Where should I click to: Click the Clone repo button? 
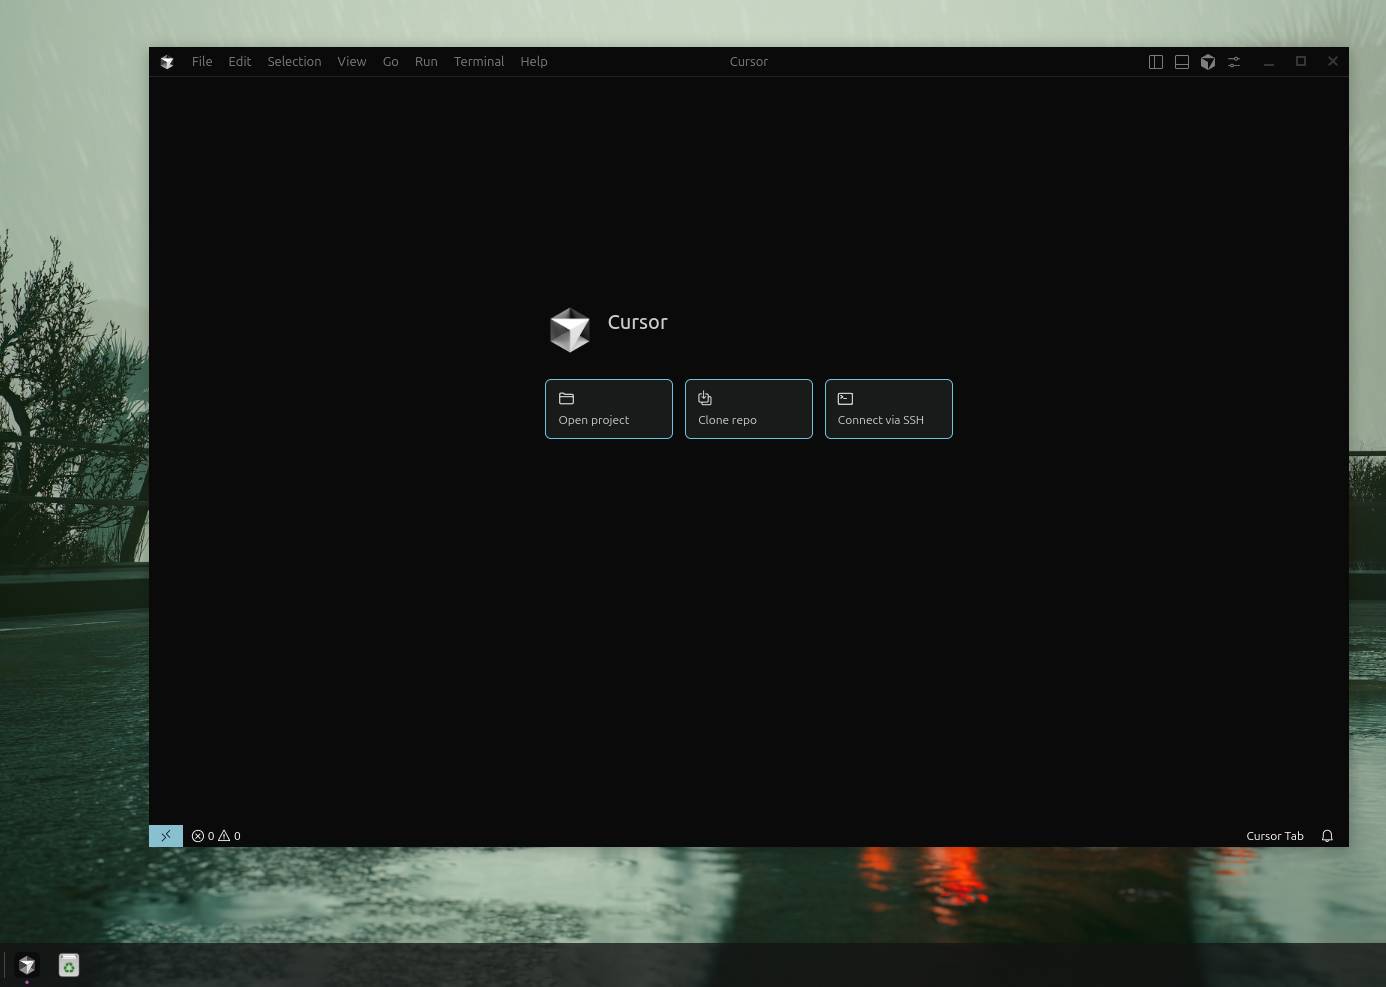coord(749,409)
